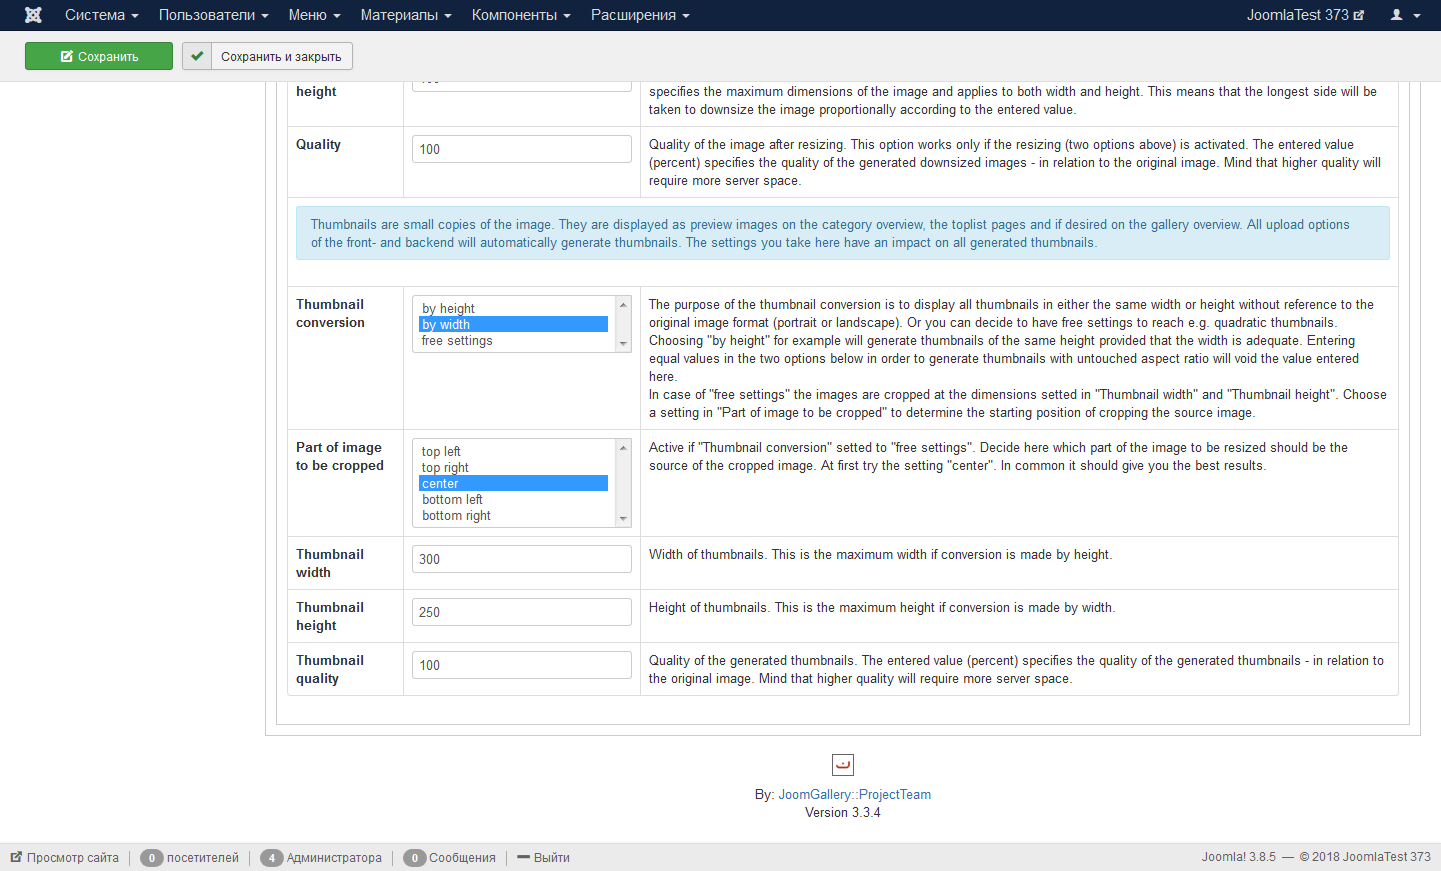Click the 'Part of image to be cropped' label
Viewport: 1441px width, 871px height.
coord(340,456)
